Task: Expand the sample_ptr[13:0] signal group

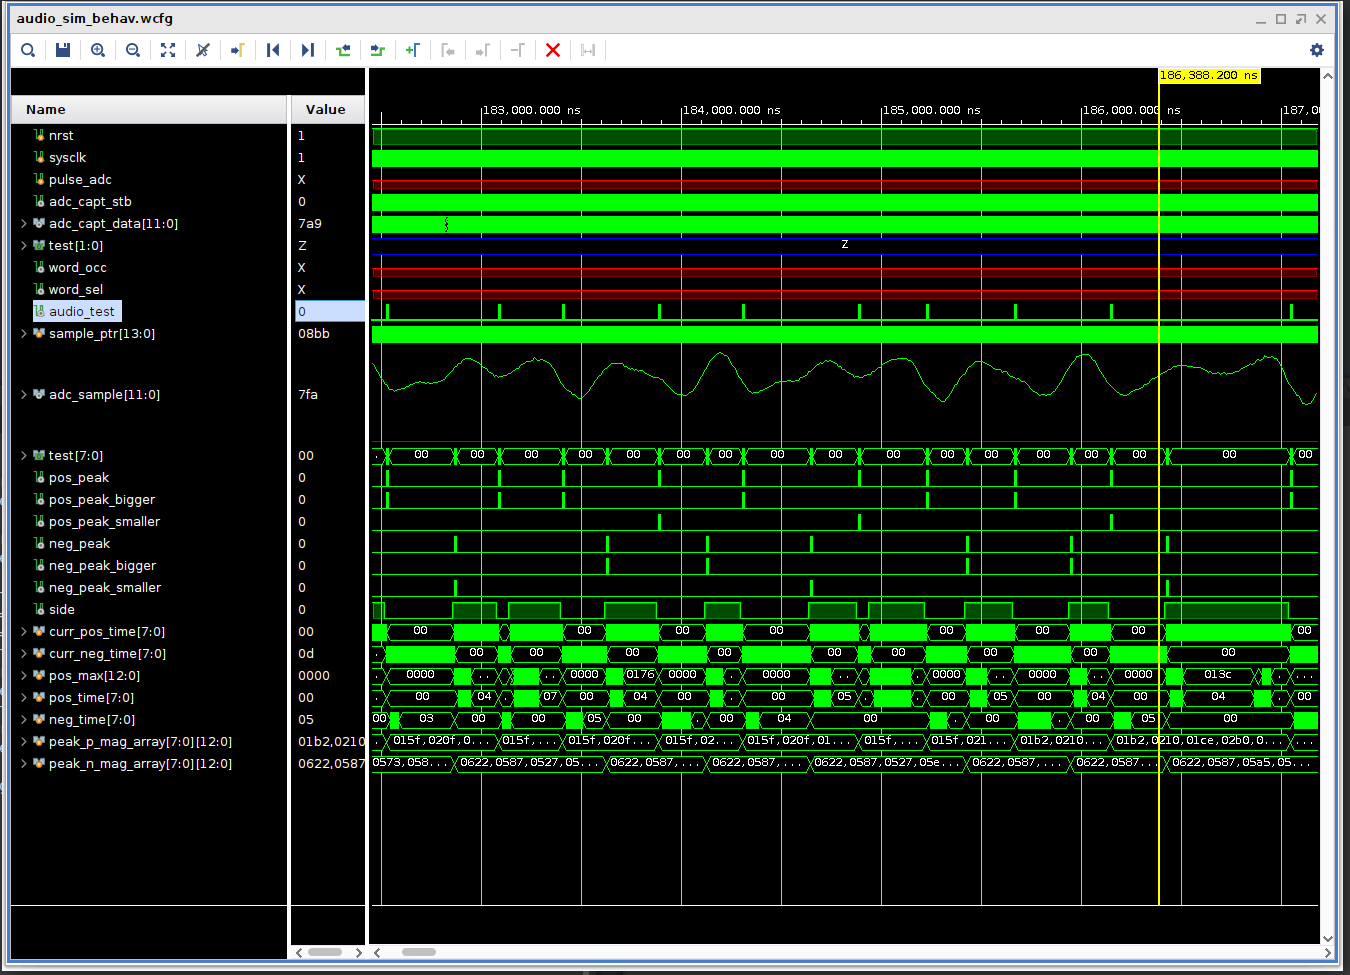Action: click(x=22, y=333)
